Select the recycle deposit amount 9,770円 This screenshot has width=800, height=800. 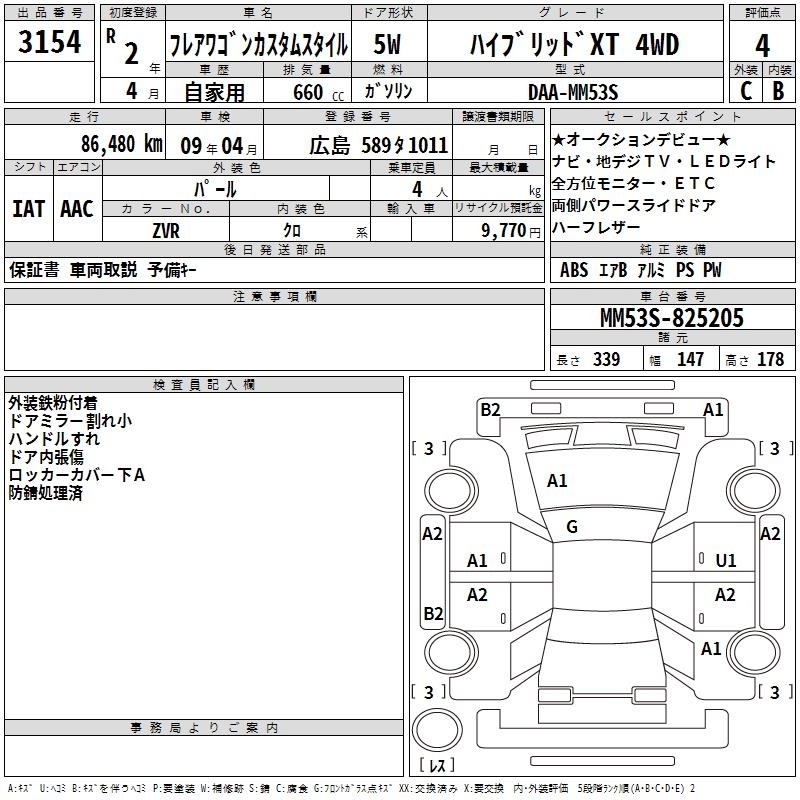(510, 230)
